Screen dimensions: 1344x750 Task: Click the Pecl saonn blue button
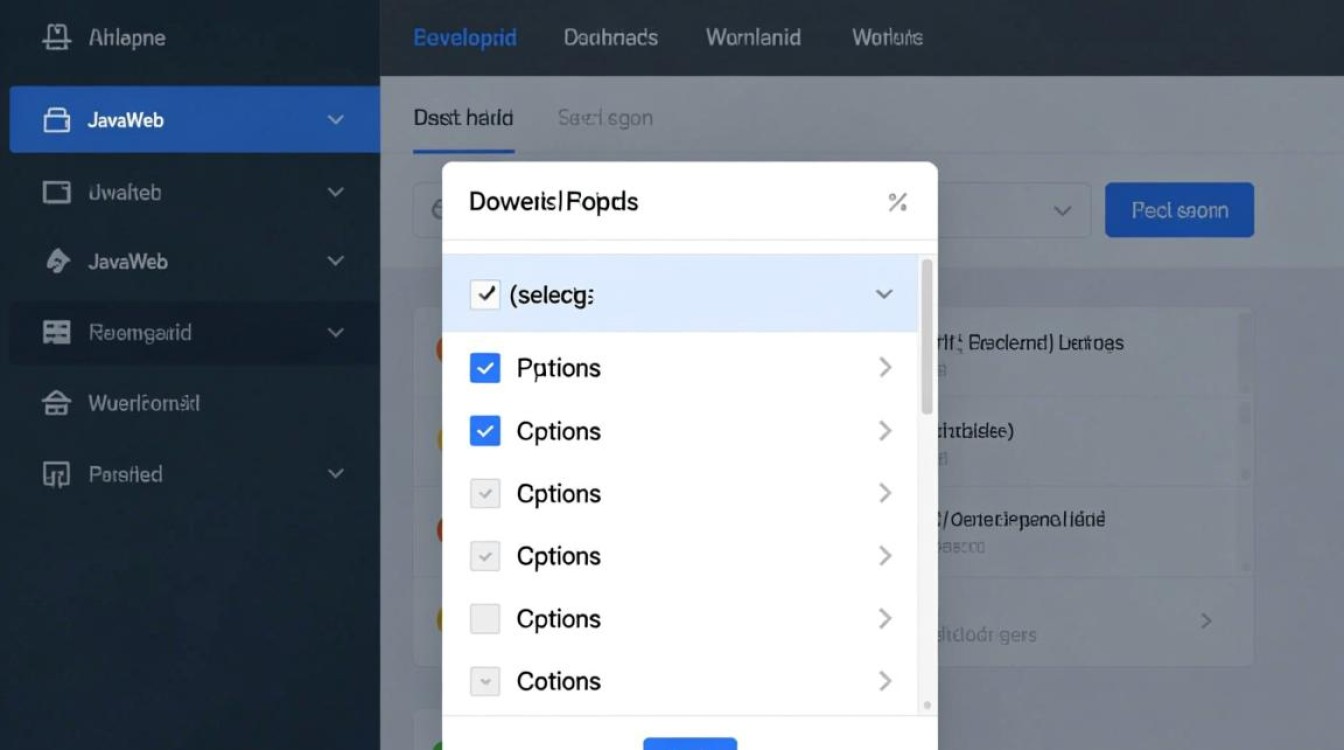[1179, 210]
